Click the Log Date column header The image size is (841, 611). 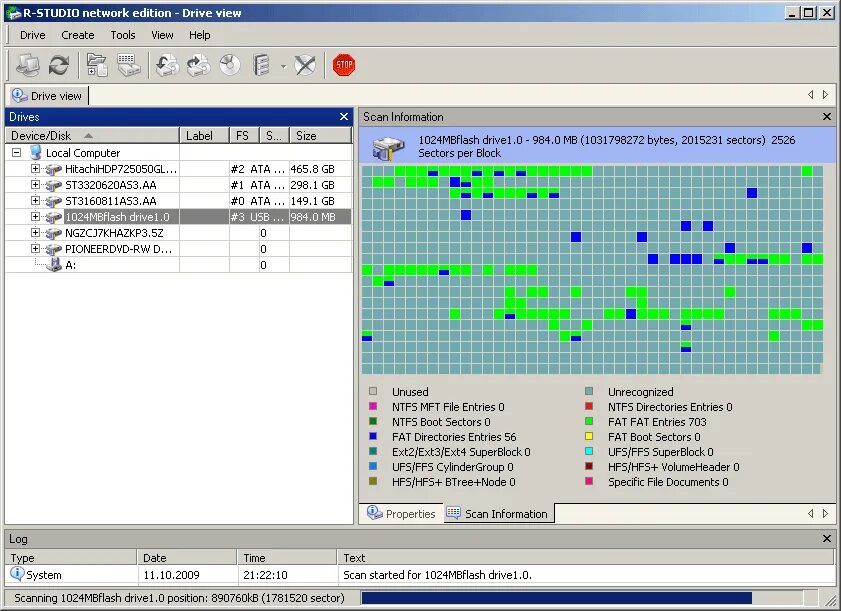coord(187,558)
